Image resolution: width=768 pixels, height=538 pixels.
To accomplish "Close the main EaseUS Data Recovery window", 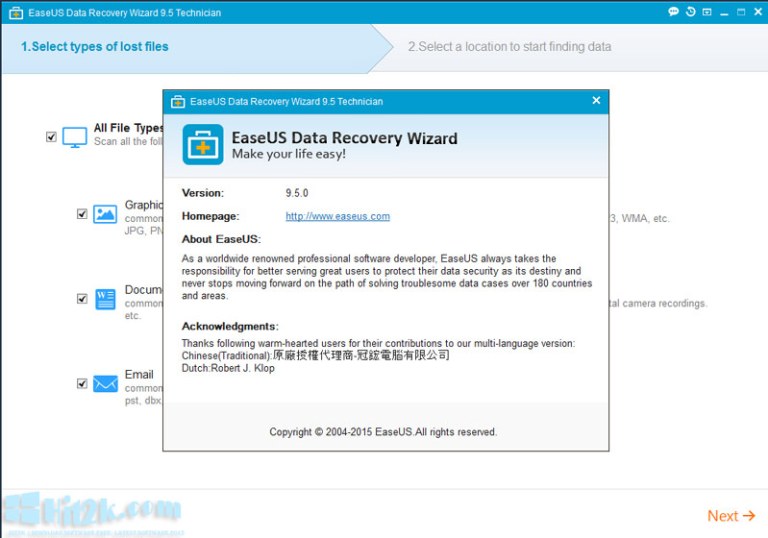I will click(x=758, y=12).
